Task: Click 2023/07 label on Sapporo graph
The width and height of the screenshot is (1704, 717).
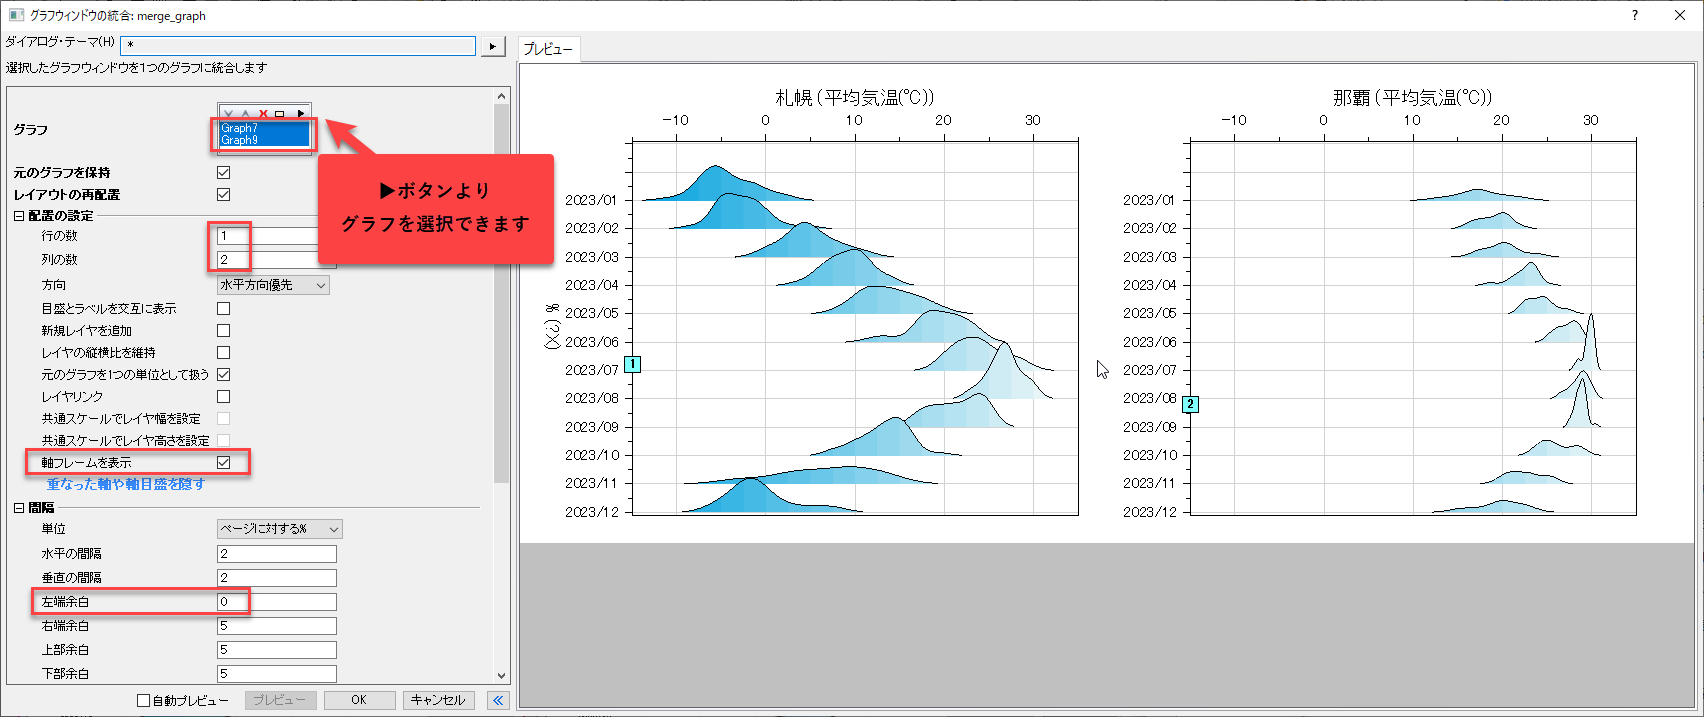Action: point(591,370)
